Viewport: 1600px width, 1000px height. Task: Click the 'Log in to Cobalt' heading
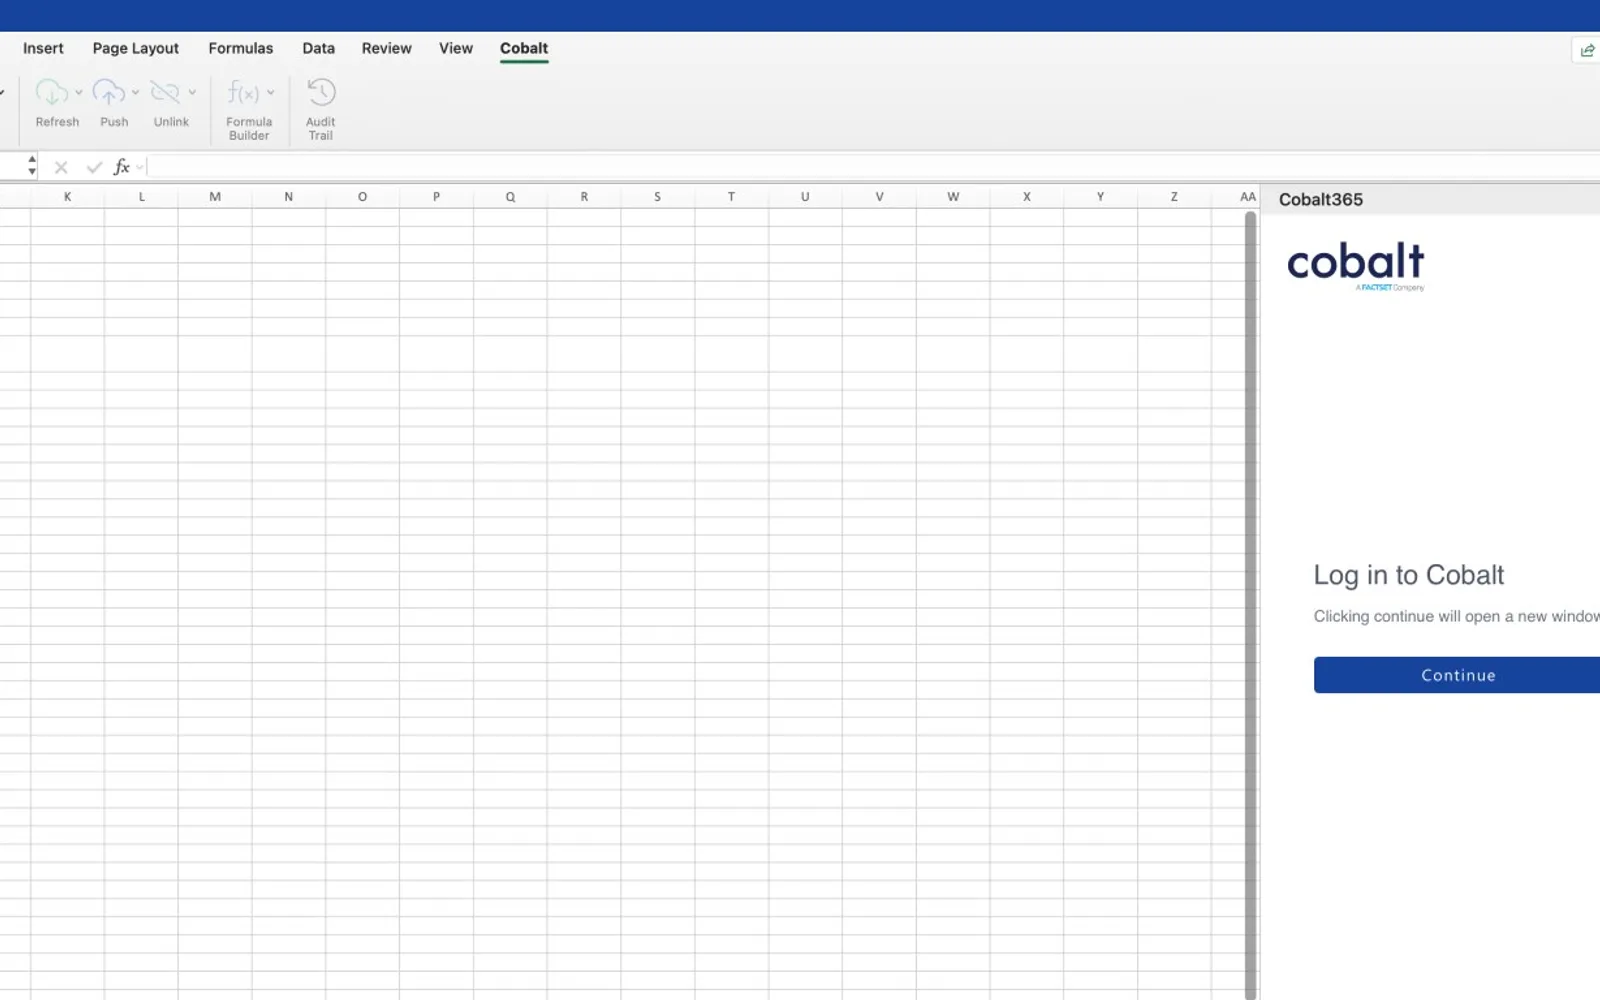click(1408, 575)
